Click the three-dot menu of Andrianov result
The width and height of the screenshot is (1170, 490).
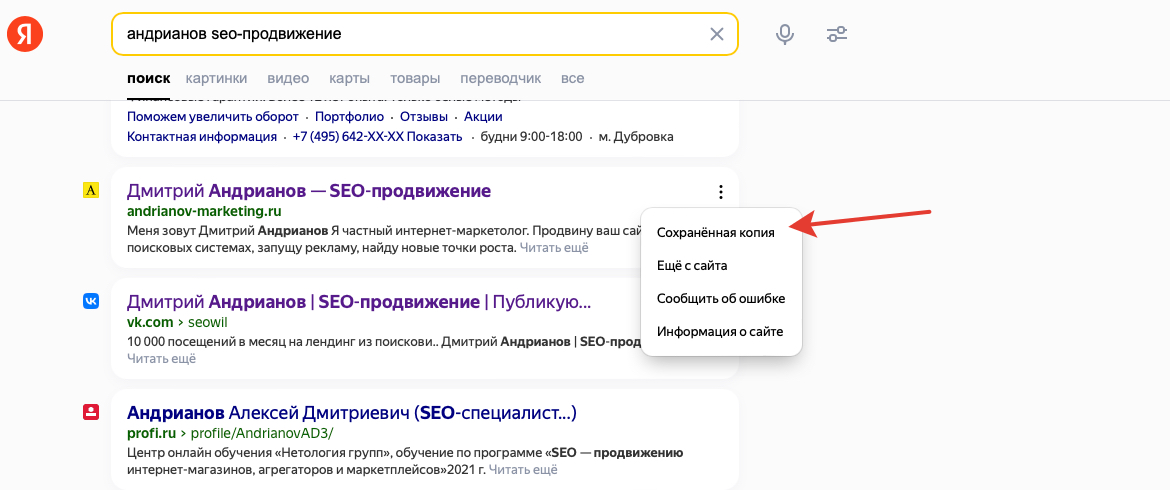[x=720, y=192]
